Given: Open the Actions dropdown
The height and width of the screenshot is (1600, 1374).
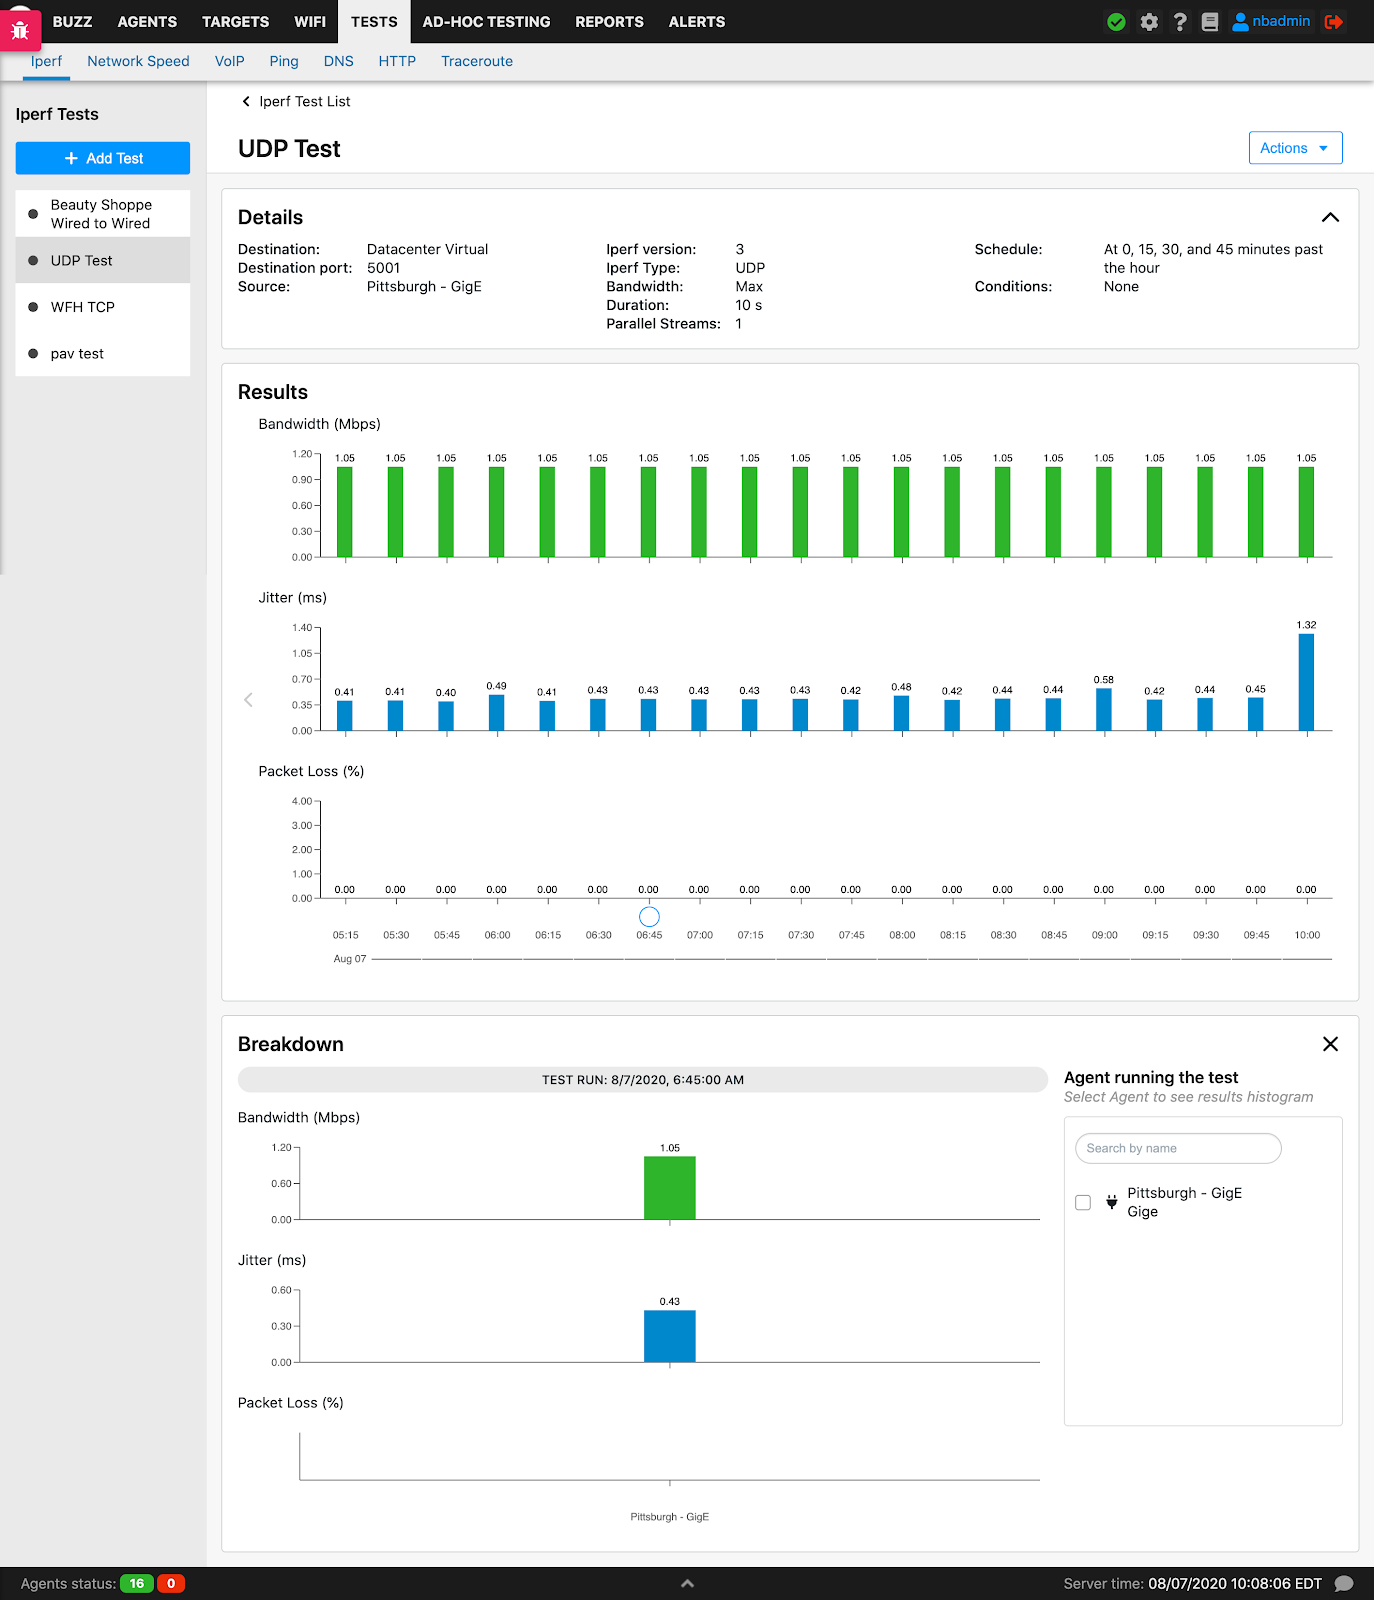Looking at the screenshot, I should coord(1295,148).
